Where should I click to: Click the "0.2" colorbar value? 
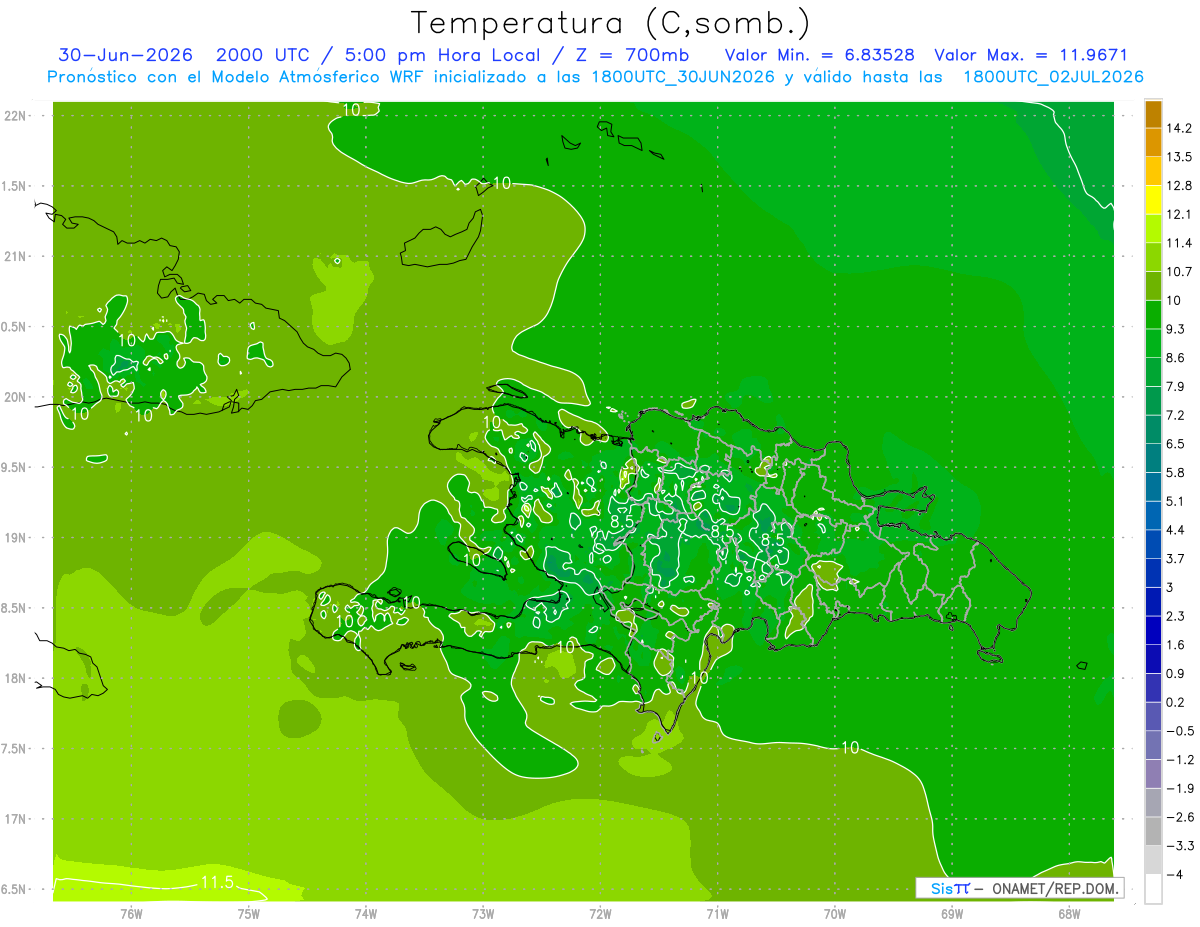1177,702
